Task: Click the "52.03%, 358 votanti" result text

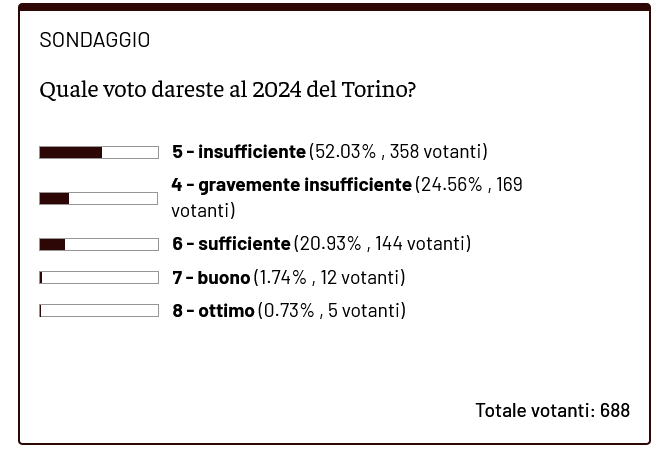Action: point(398,152)
